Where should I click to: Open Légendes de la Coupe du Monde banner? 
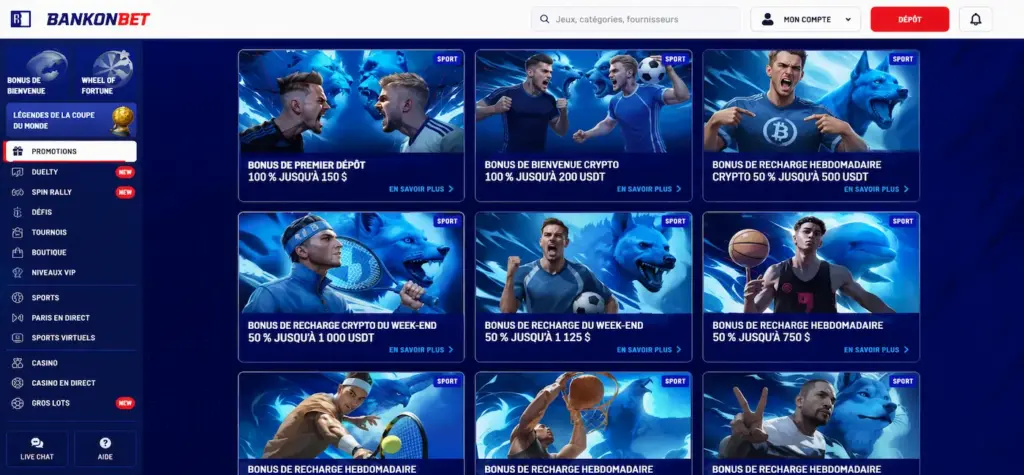click(x=71, y=120)
